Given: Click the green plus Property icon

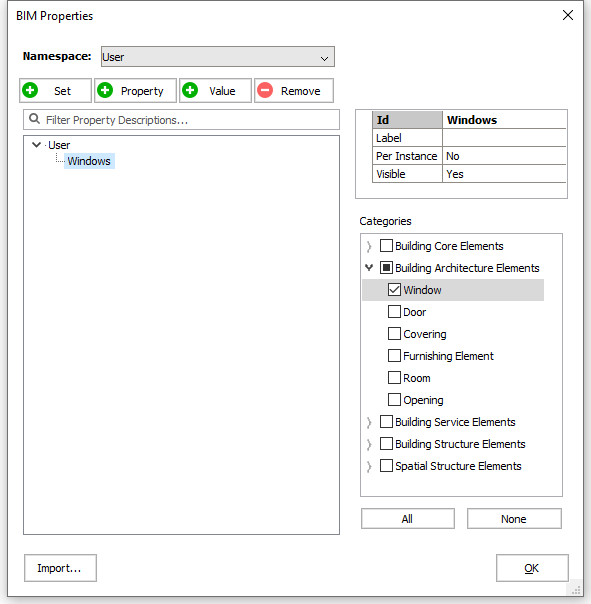Looking at the screenshot, I should (x=105, y=91).
